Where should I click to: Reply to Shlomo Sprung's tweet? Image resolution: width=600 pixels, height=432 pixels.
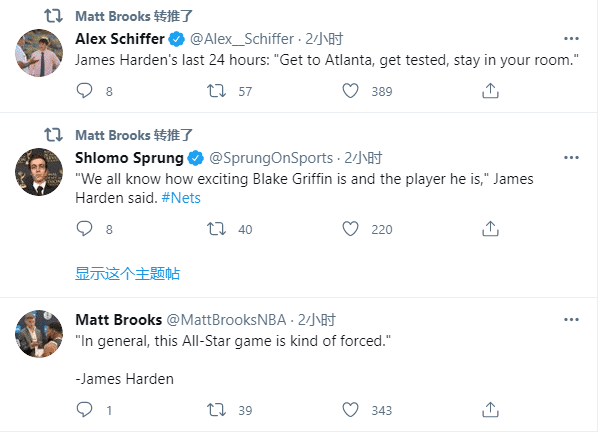[x=84, y=229]
